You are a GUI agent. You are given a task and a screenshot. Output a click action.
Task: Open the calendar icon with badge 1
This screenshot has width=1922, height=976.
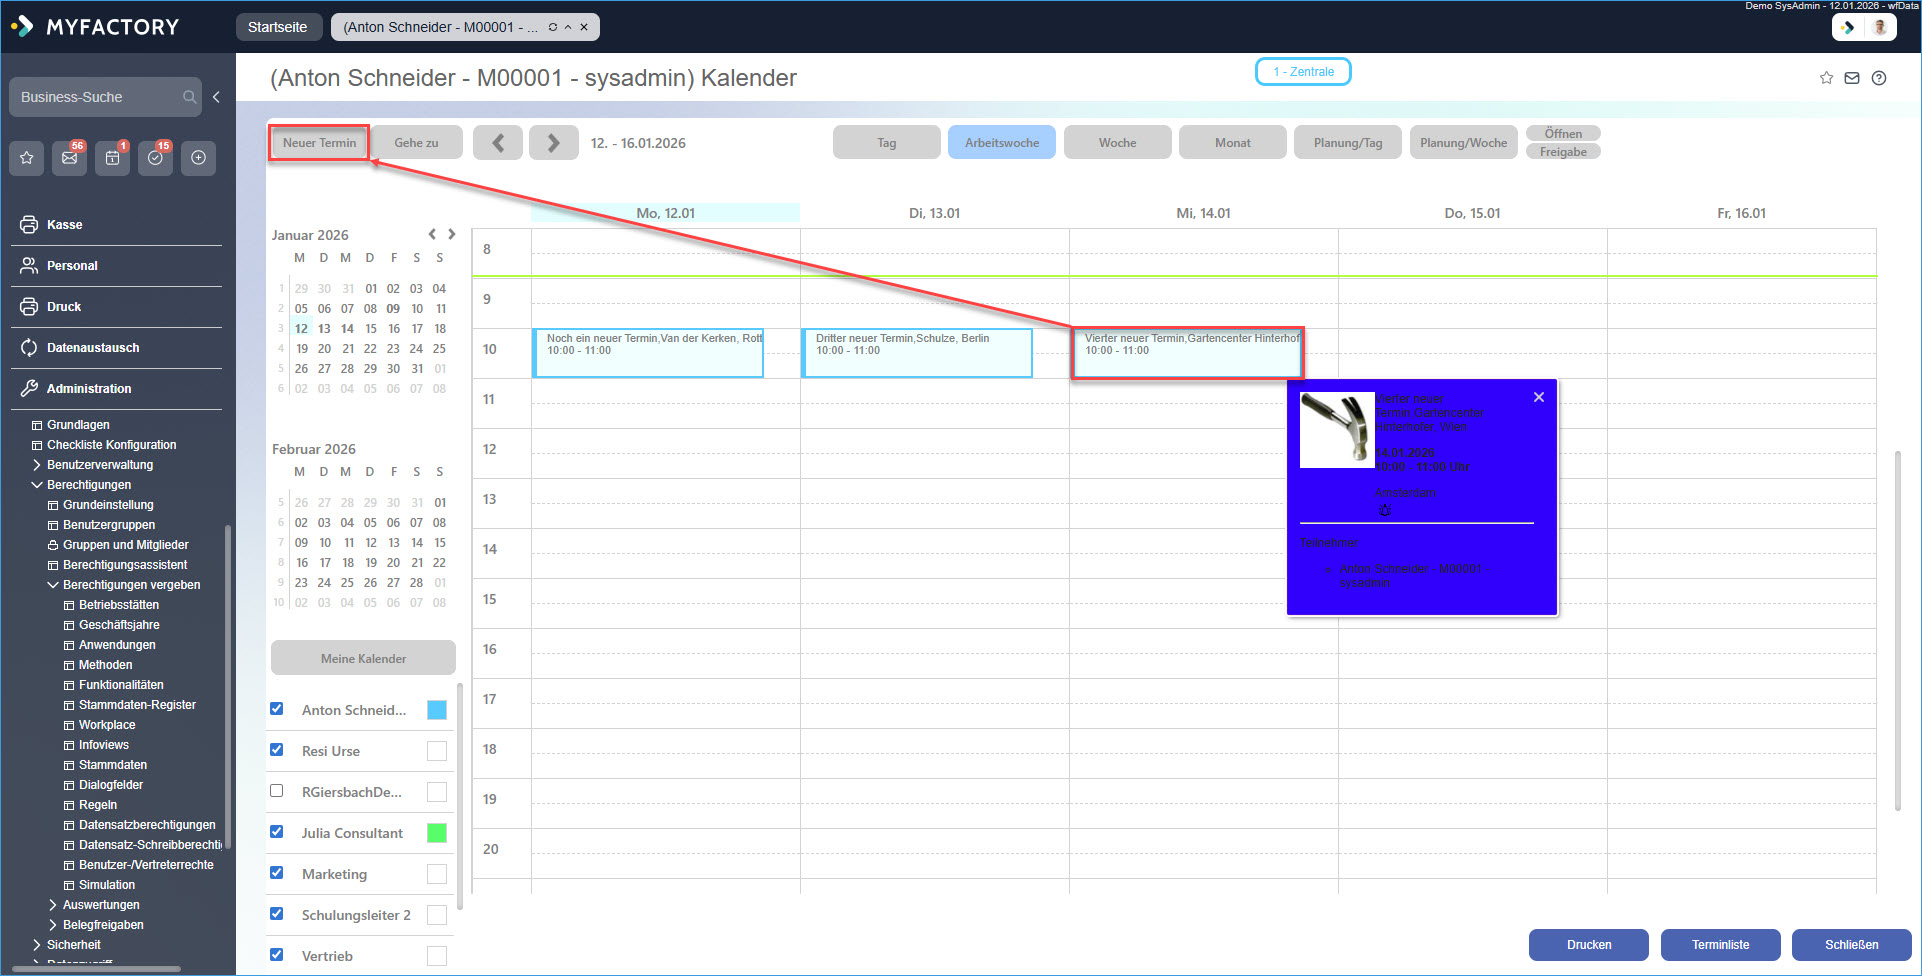[x=113, y=158]
